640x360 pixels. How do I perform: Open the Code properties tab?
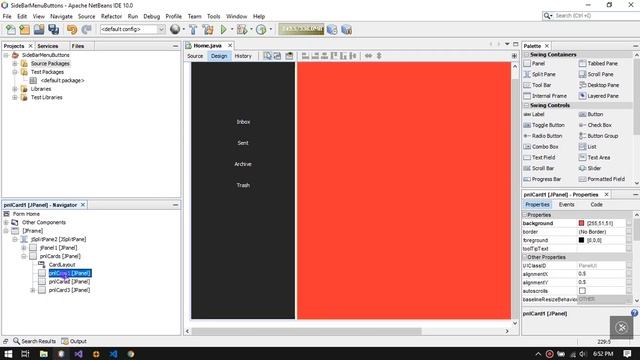click(596, 204)
